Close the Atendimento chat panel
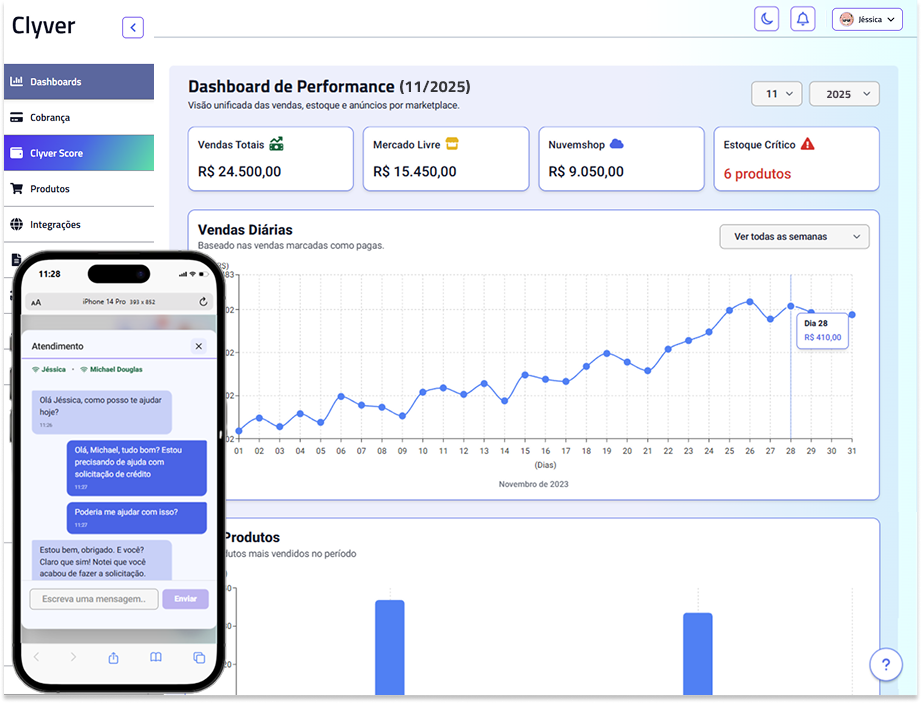922x704 pixels. coord(199,346)
